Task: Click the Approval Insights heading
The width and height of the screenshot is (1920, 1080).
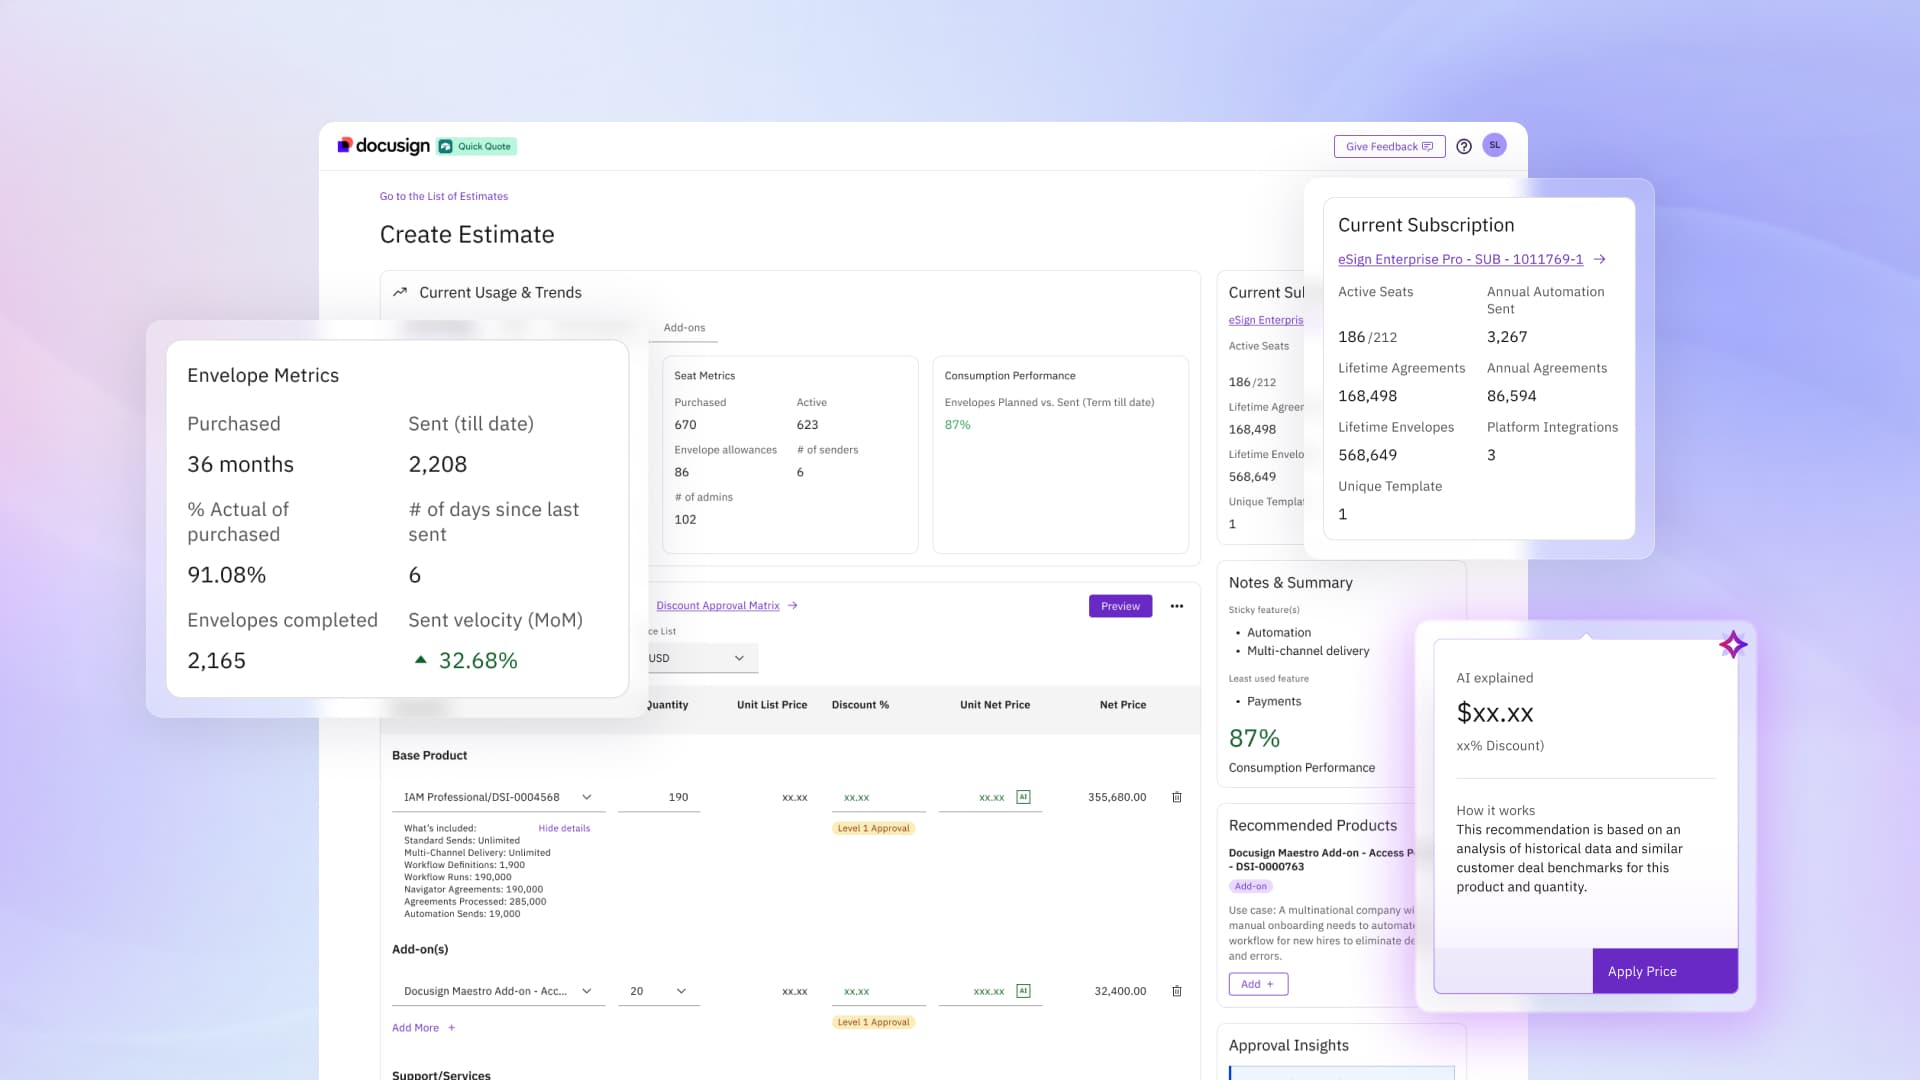Action: click(1288, 1045)
